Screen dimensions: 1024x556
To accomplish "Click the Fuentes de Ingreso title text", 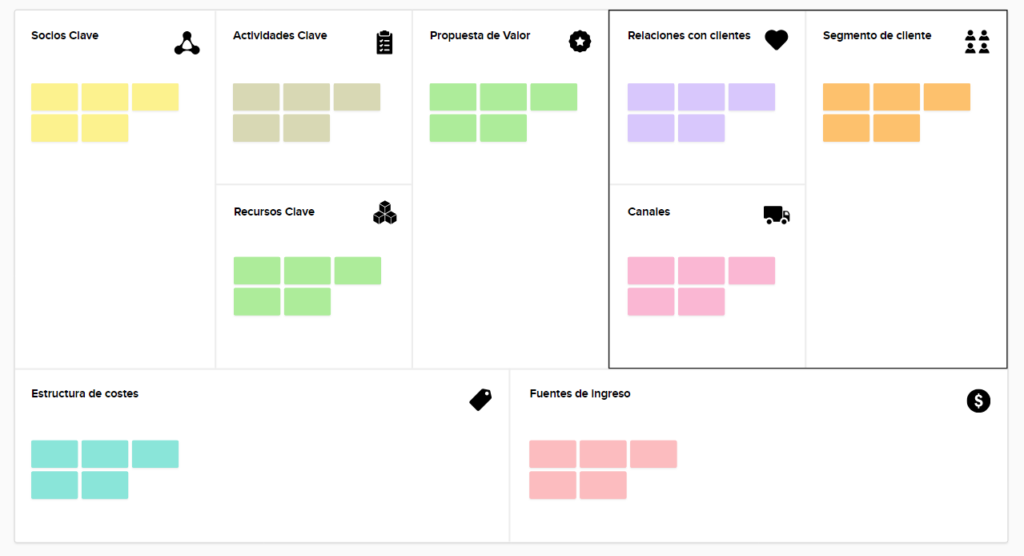I will click(x=580, y=394).
